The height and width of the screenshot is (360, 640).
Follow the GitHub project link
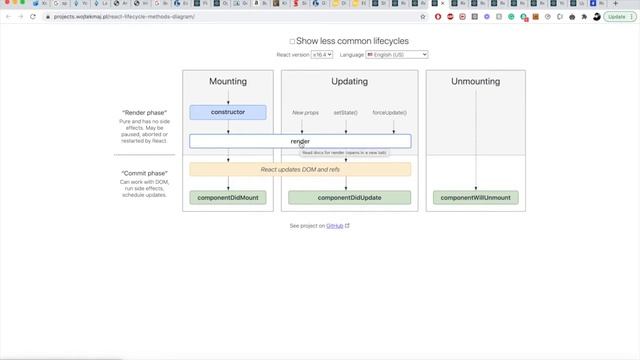coord(335,226)
